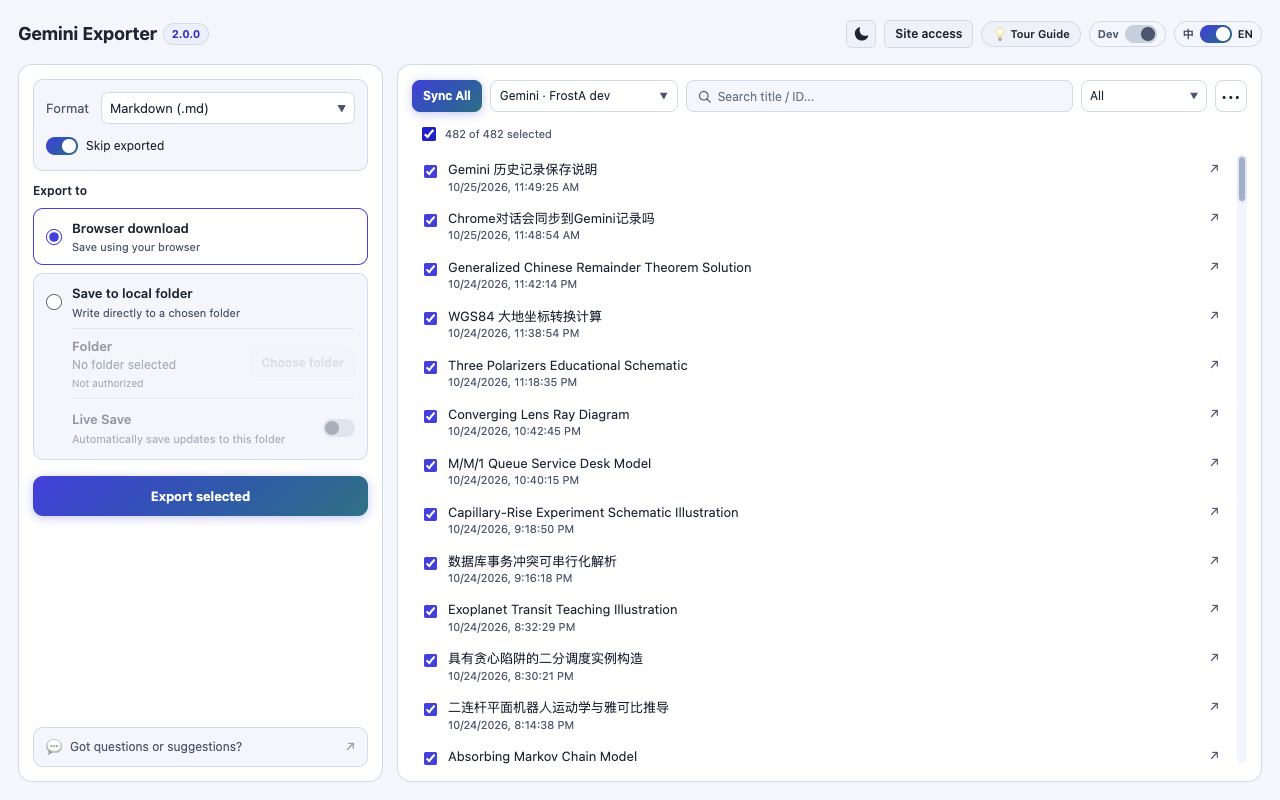1280x800 pixels.
Task: Open 'WGS84 大地坐标转换计算' external link icon
Action: click(1214, 316)
